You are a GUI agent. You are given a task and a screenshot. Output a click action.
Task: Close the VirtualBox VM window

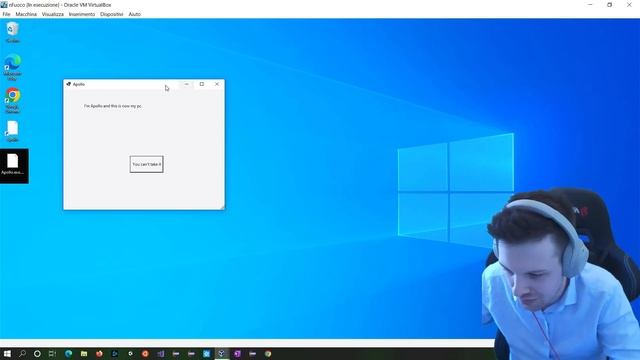coord(629,4)
